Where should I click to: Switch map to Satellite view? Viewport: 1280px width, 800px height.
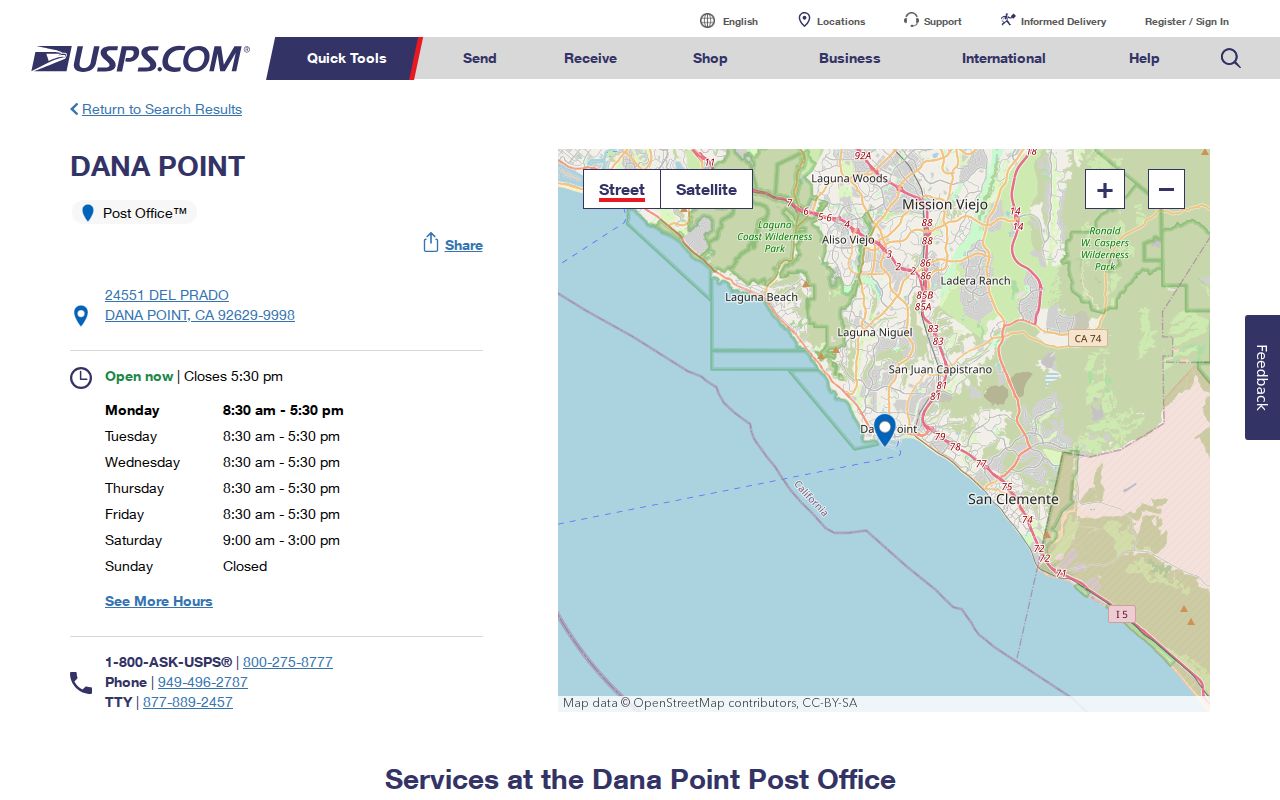706,189
